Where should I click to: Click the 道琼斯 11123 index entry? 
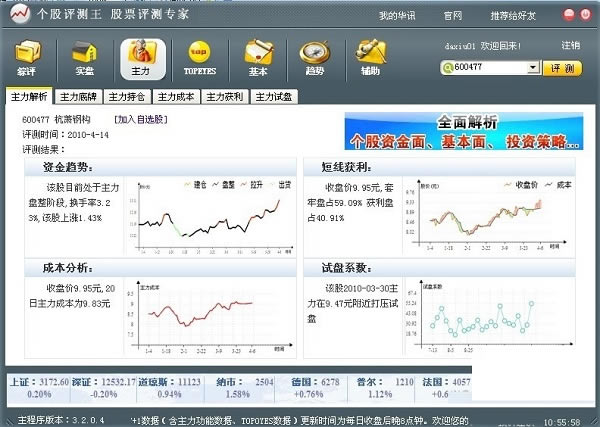coord(170,388)
